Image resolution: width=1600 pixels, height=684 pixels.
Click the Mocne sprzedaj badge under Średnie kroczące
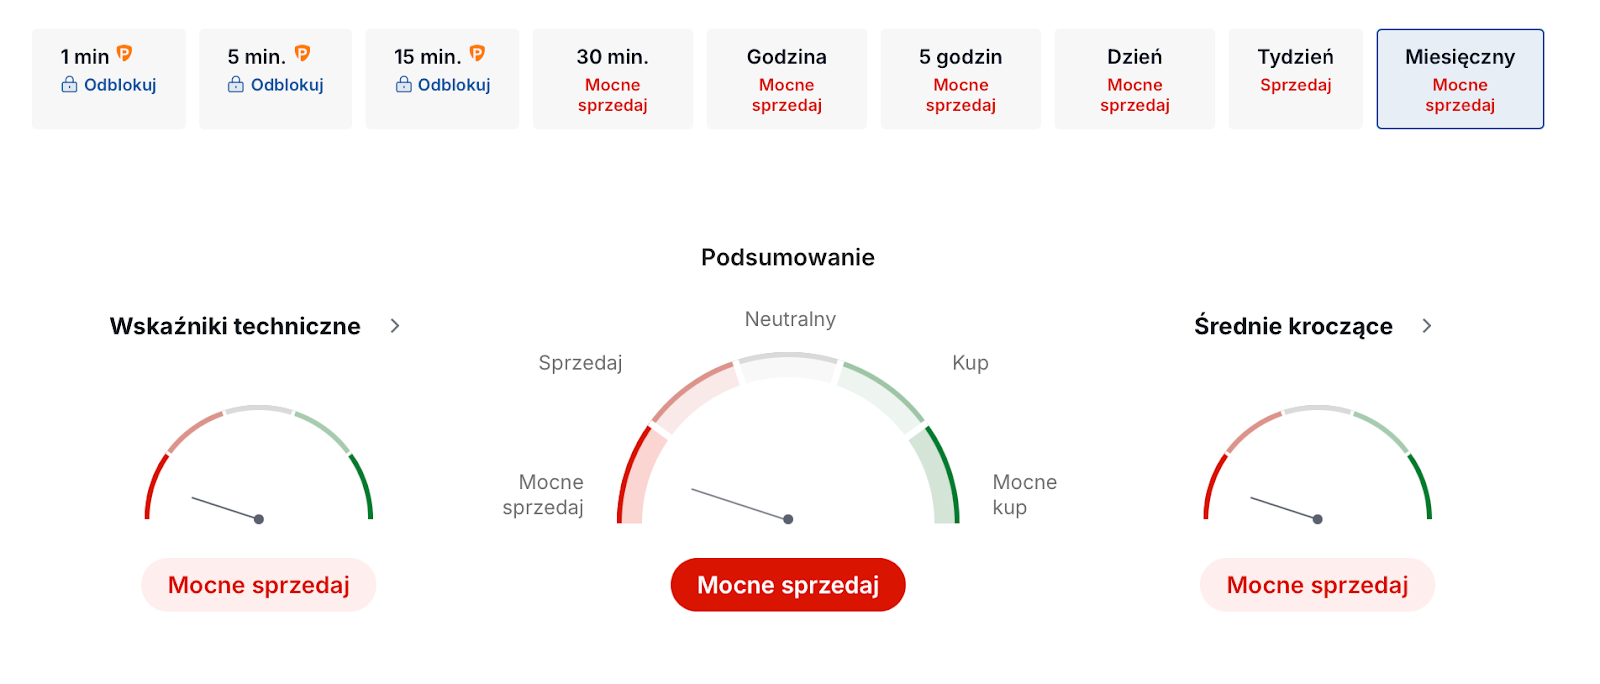tap(1317, 585)
